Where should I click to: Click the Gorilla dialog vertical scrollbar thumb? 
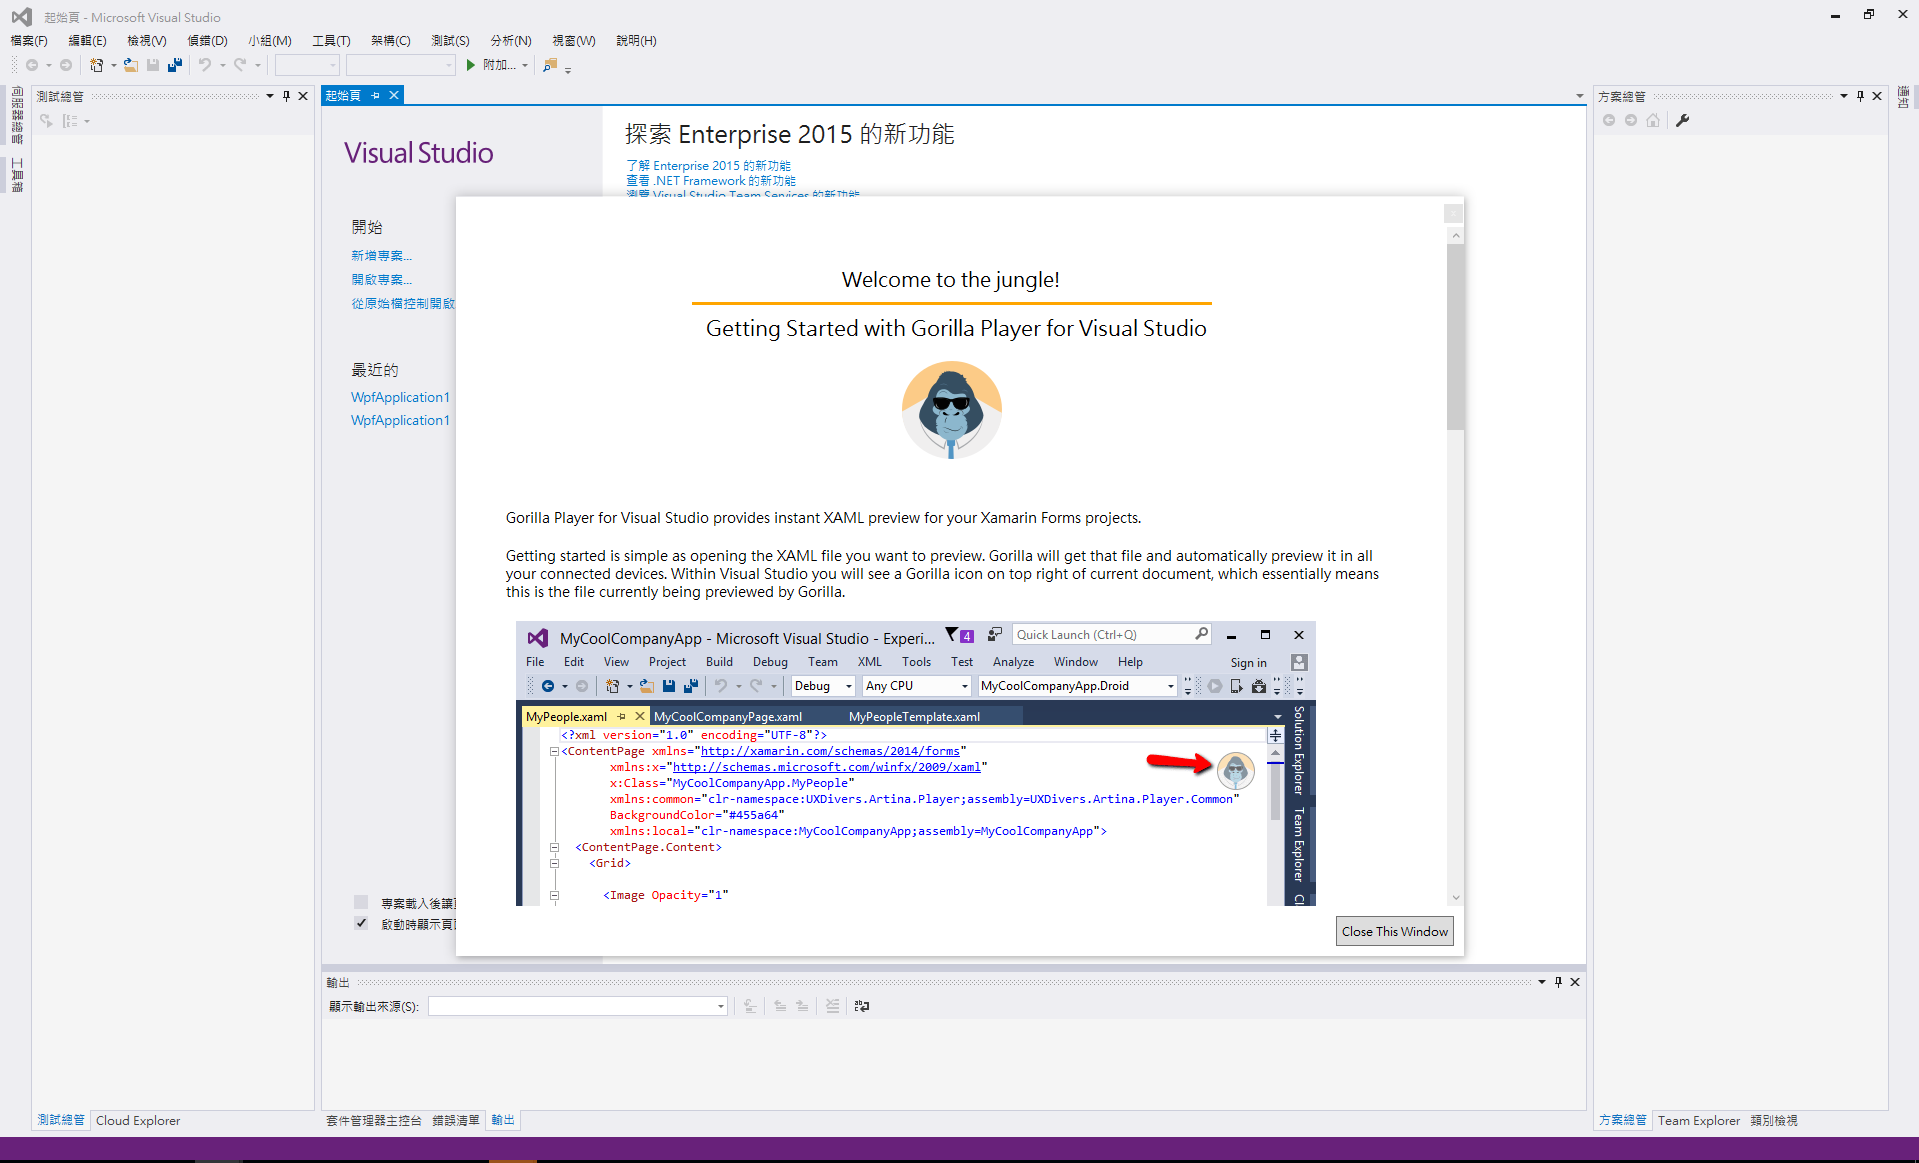pos(1455,335)
